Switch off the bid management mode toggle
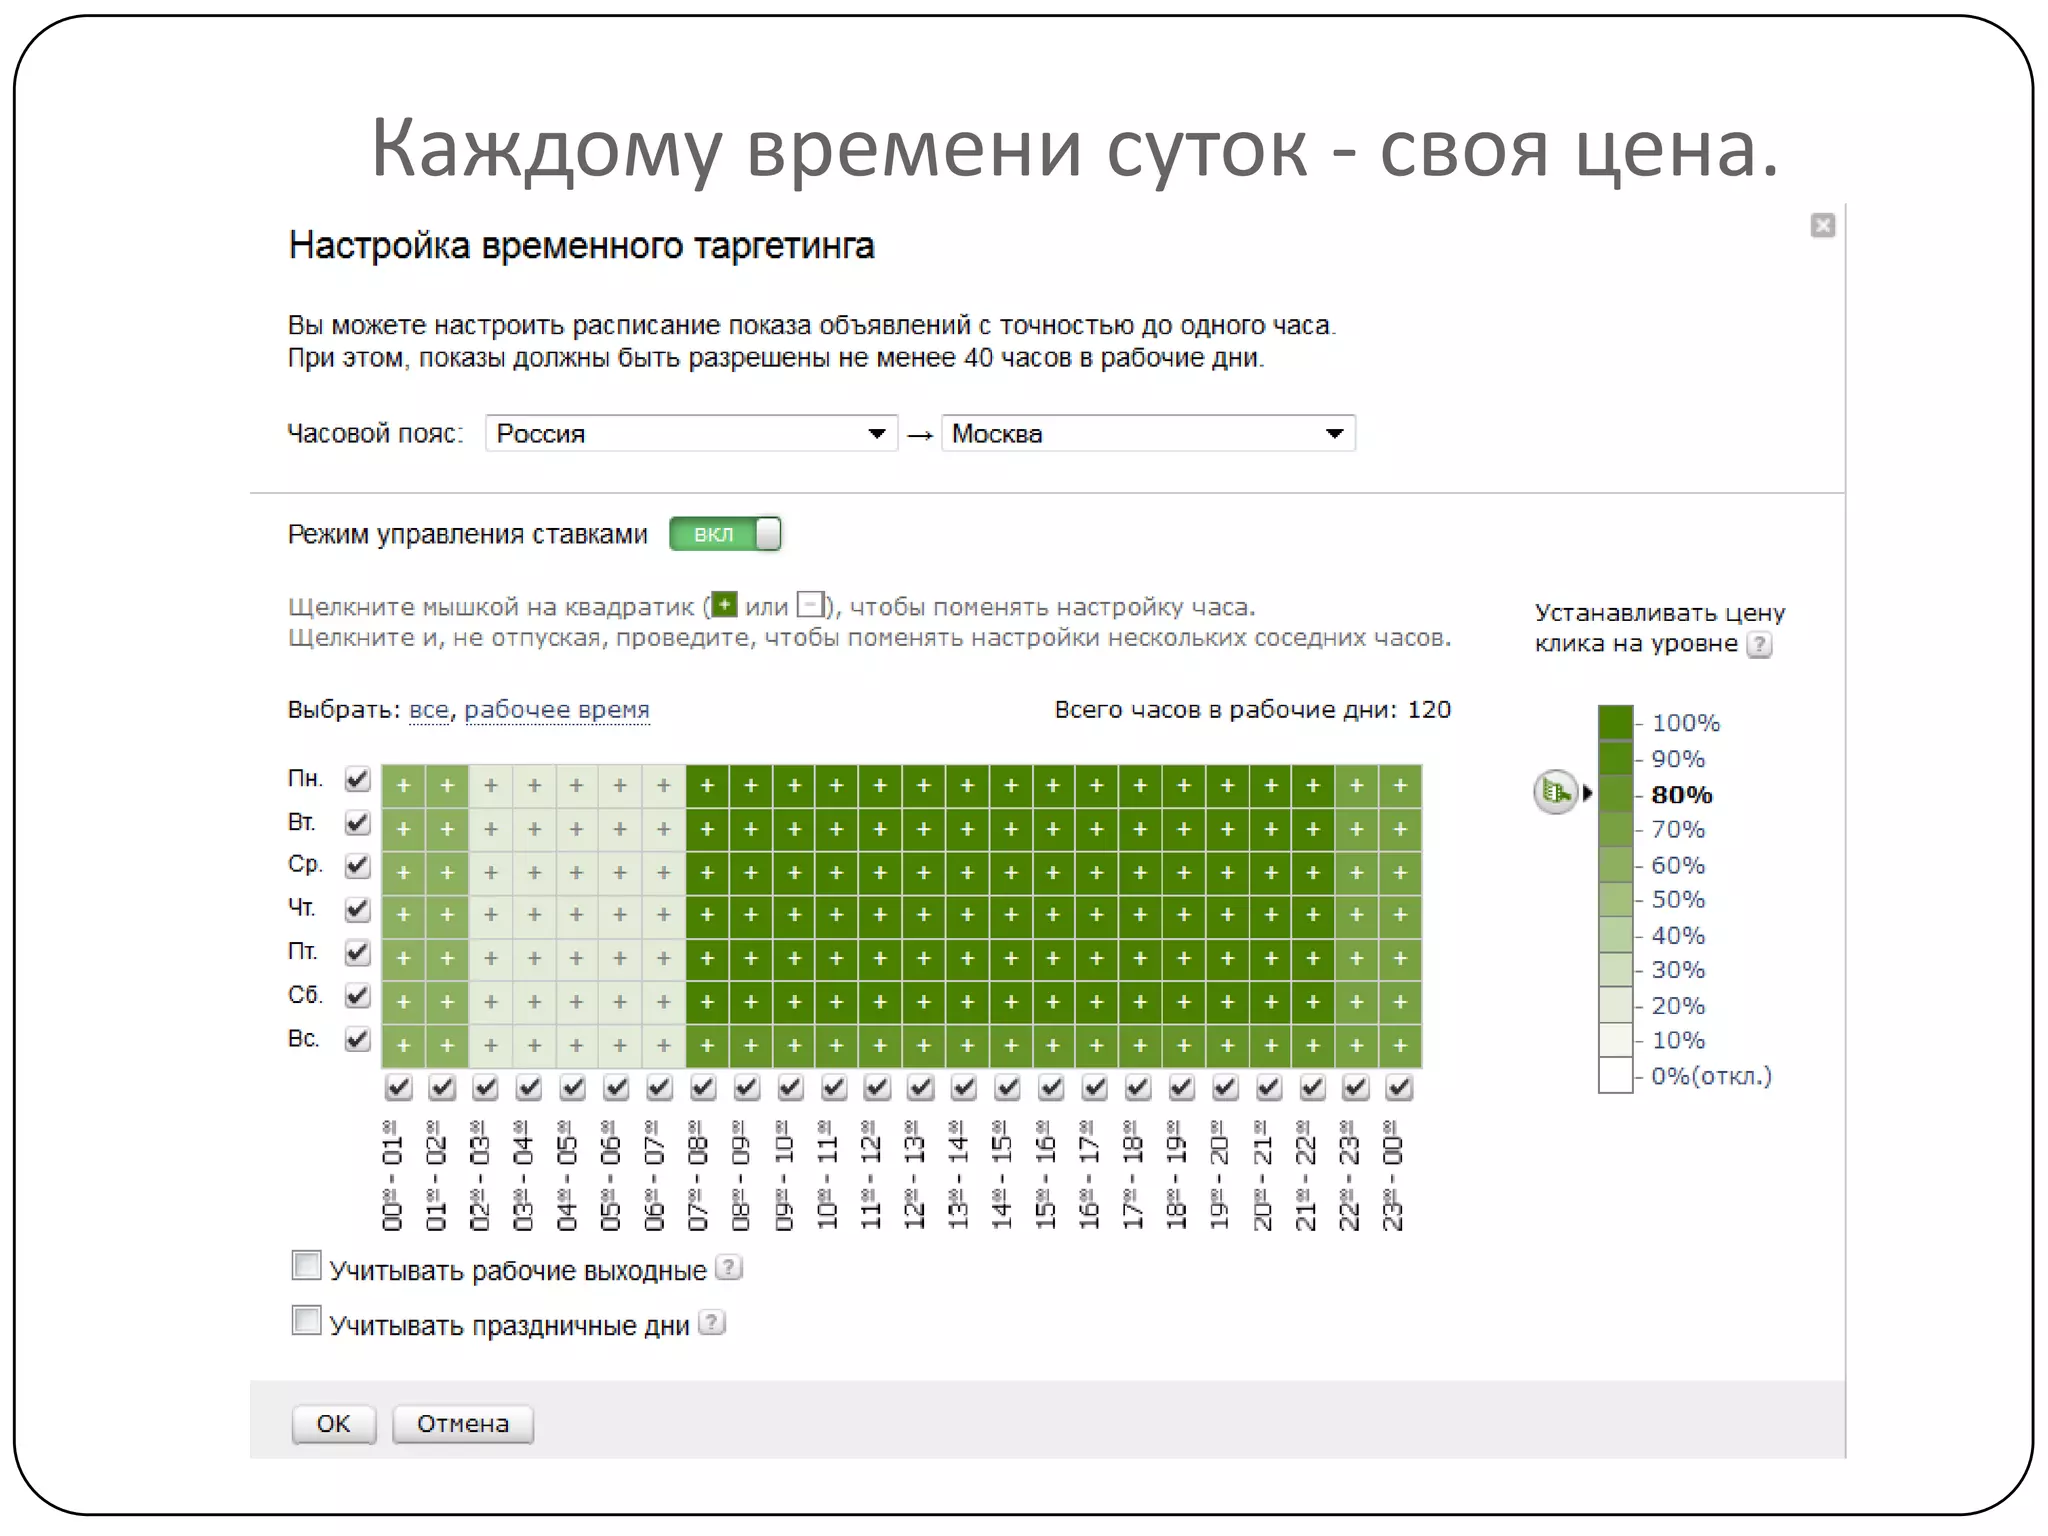 click(725, 534)
